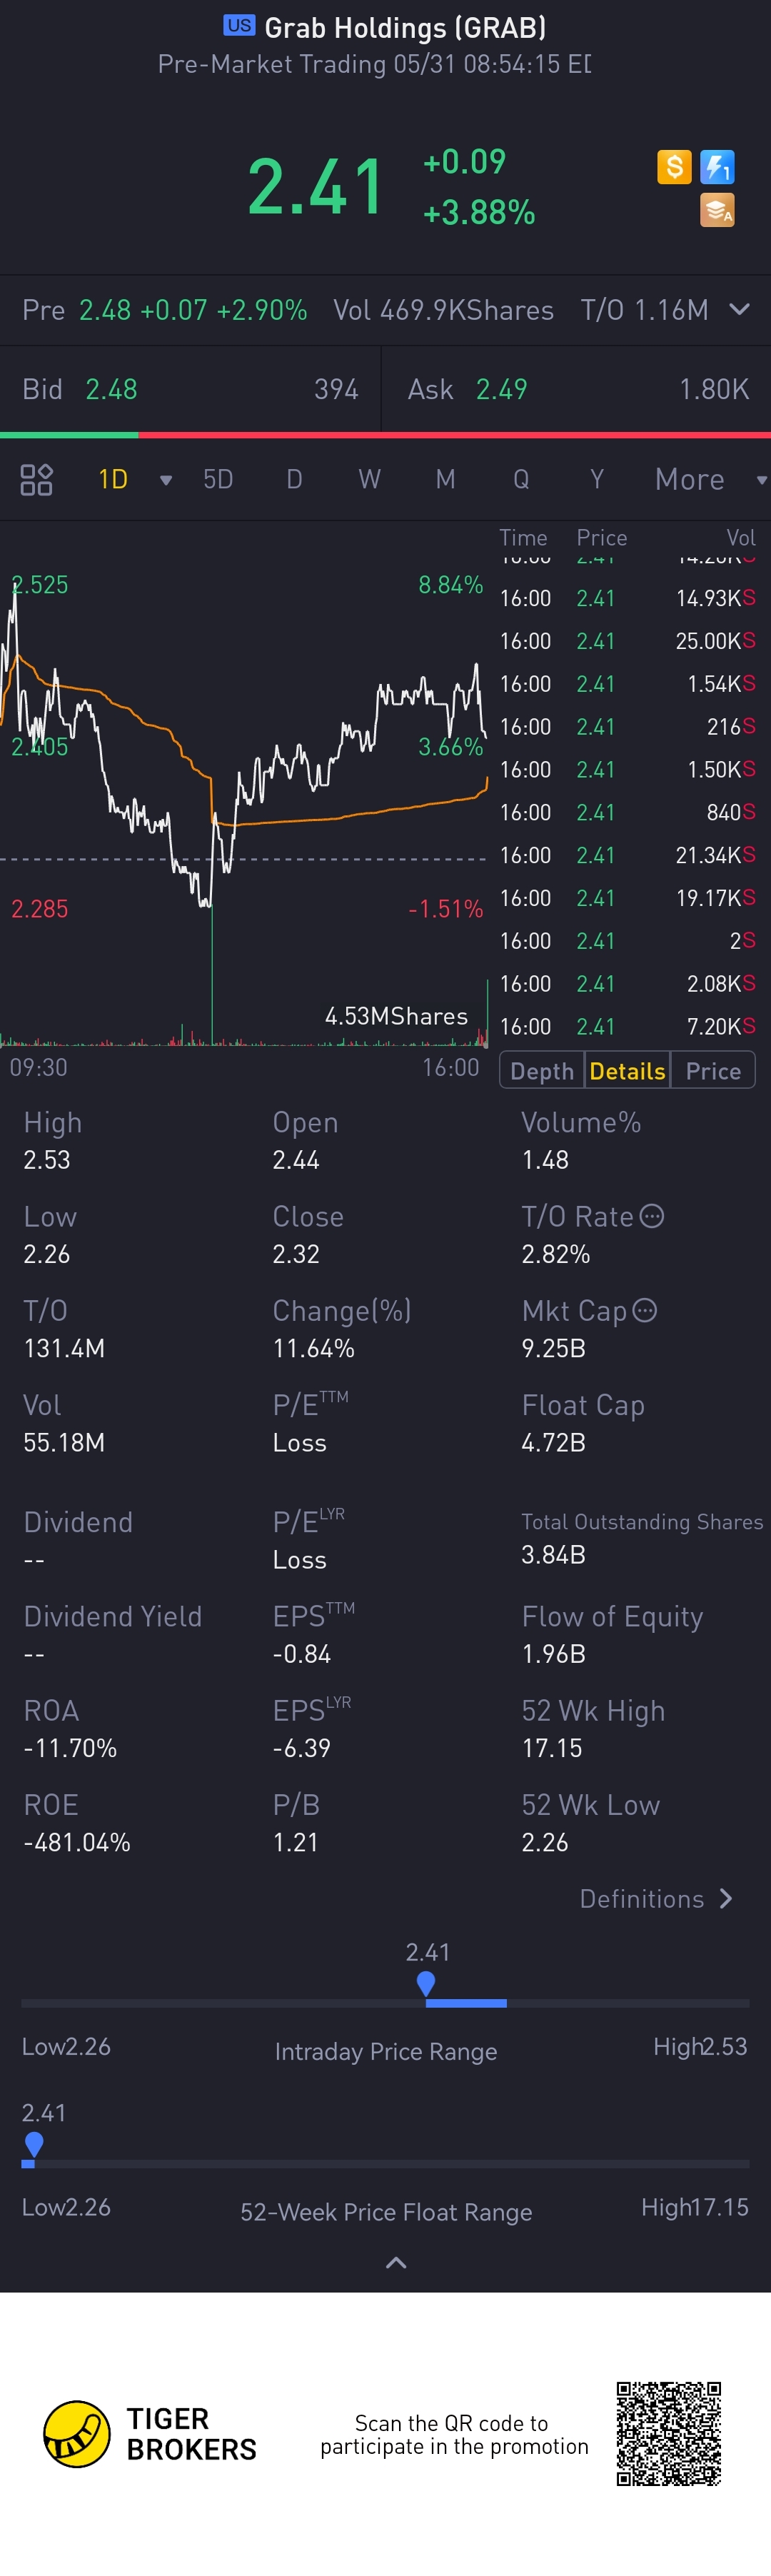
Task: Tap the info icon beside Mkt Cap
Action: [645, 1310]
